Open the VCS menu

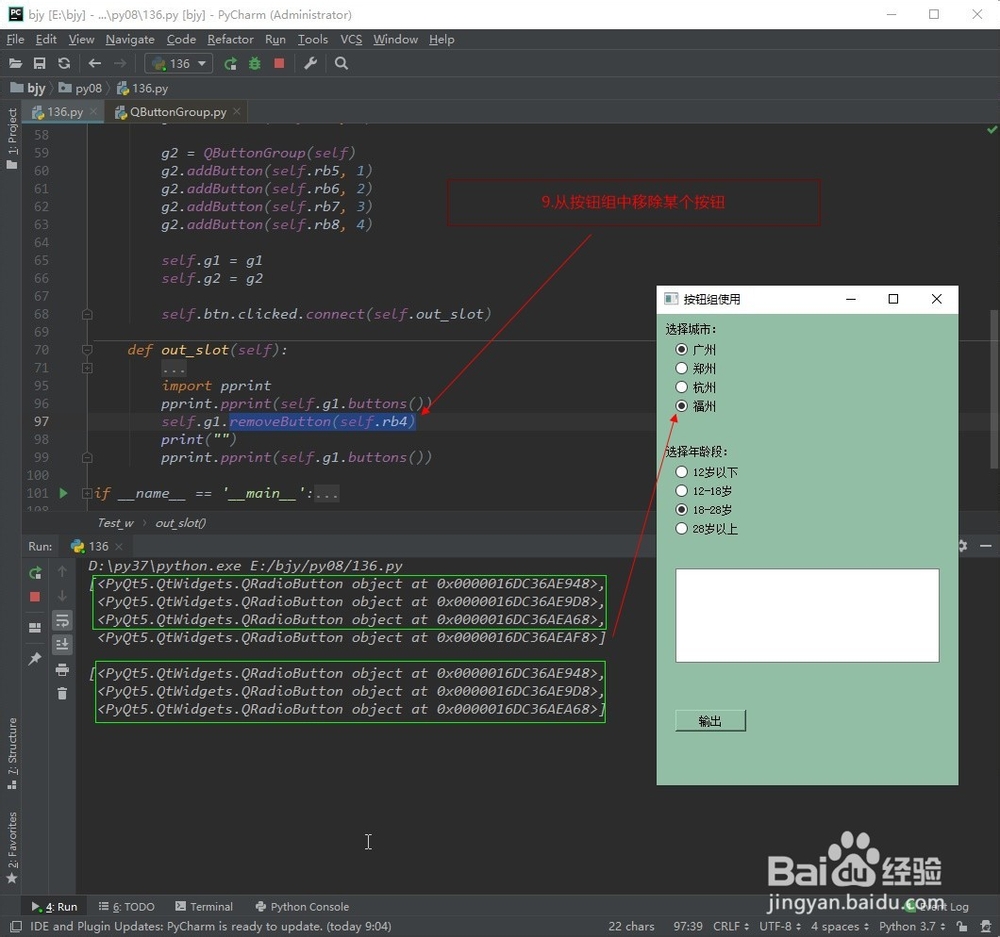tap(351, 40)
